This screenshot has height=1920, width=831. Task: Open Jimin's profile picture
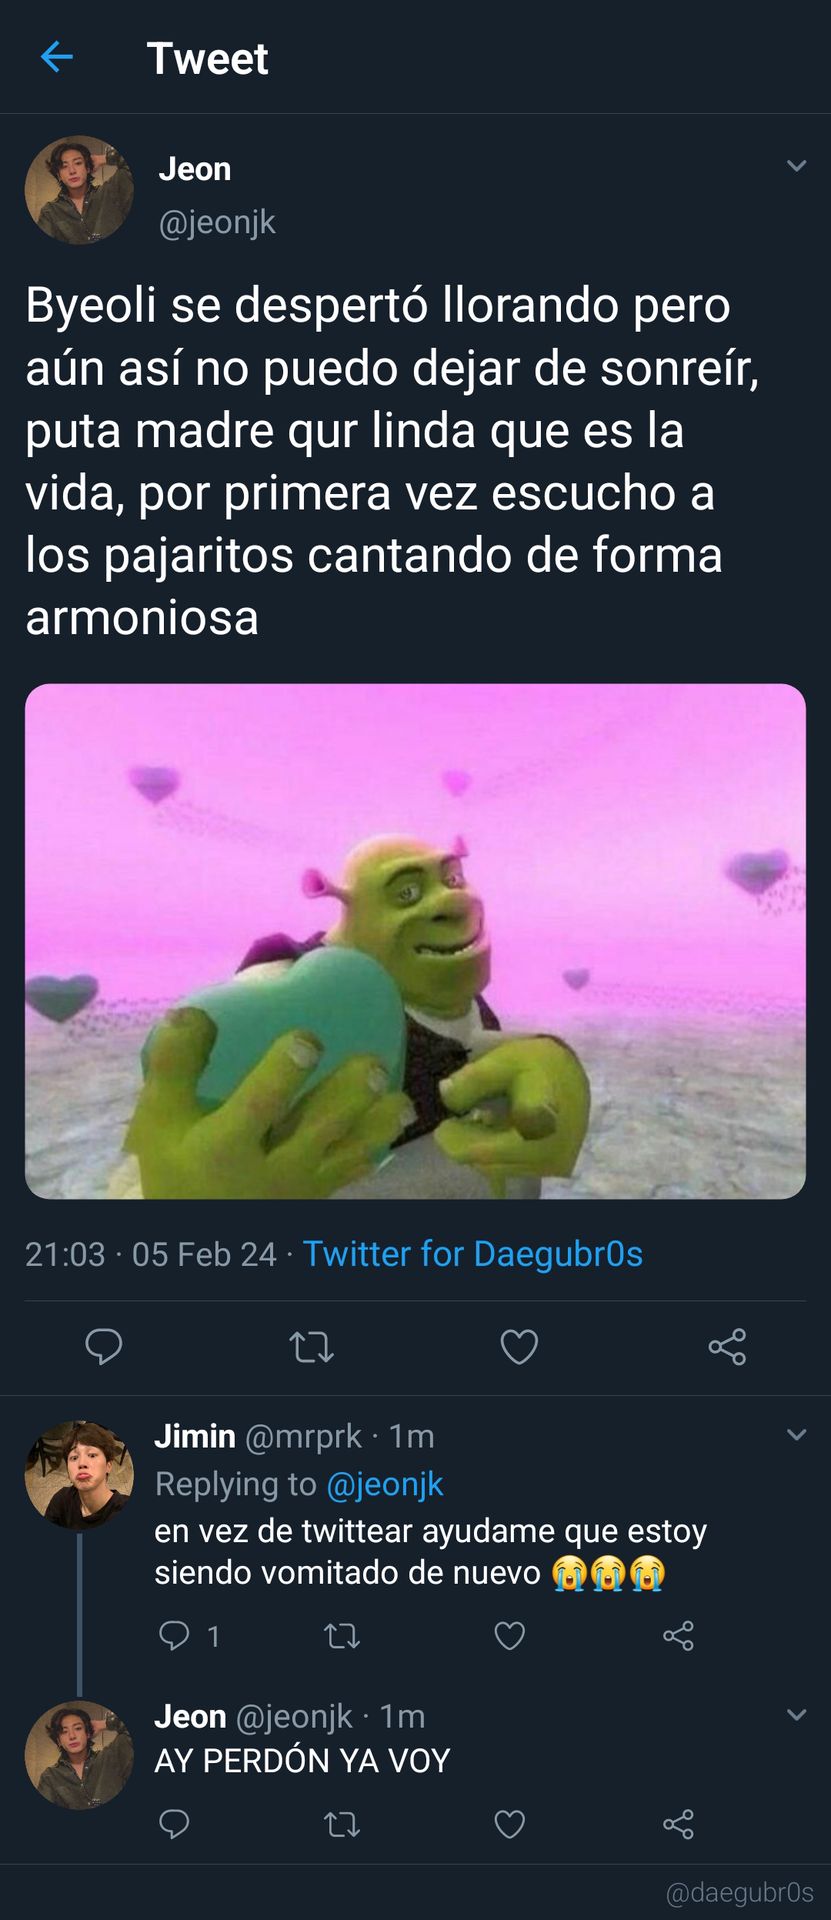pyautogui.click(x=79, y=1475)
